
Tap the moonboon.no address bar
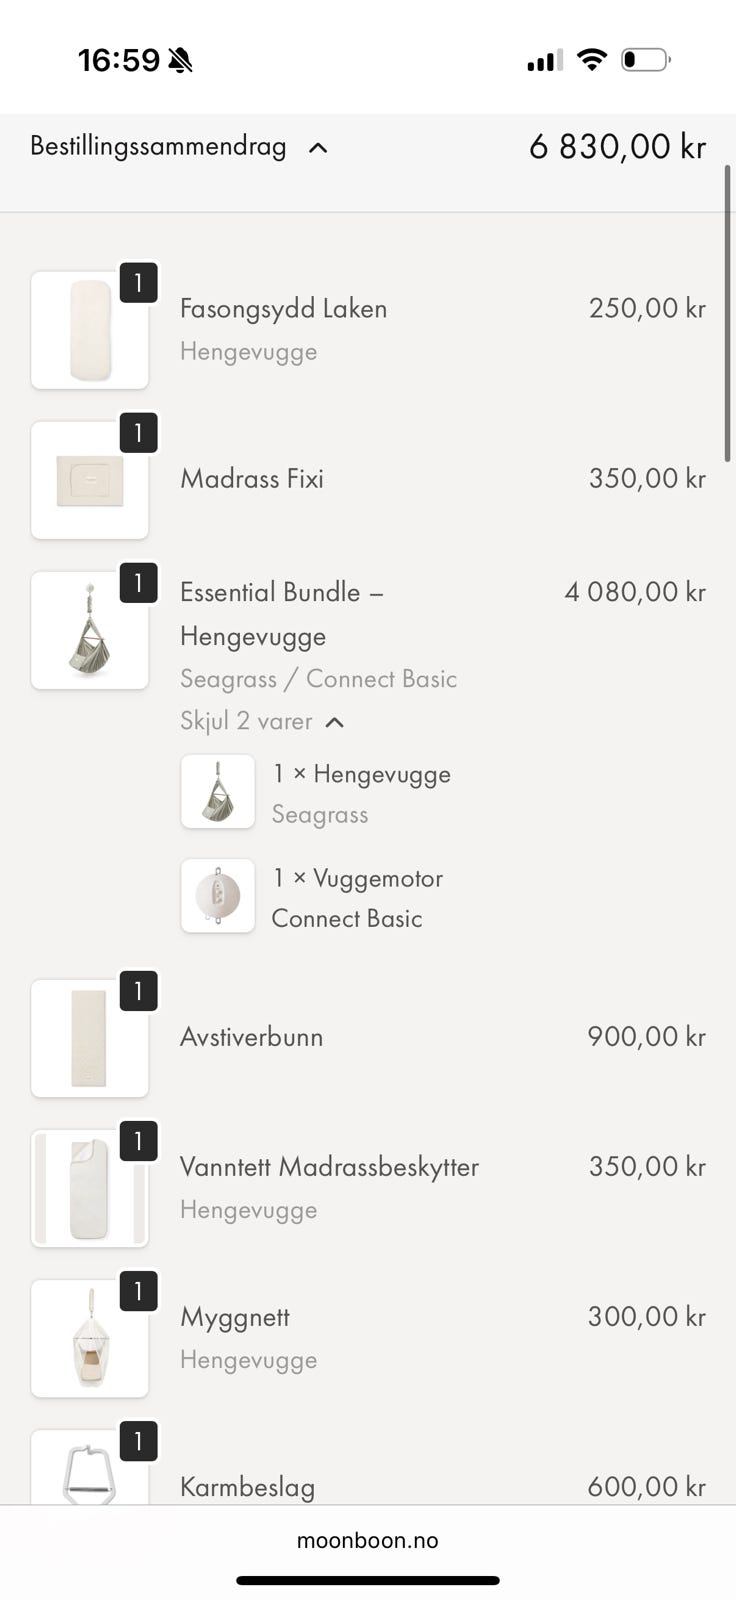click(x=367, y=1540)
